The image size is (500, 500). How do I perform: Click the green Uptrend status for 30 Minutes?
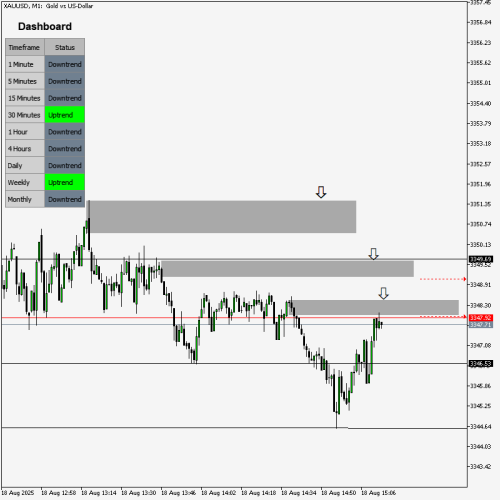pyautogui.click(x=65, y=115)
